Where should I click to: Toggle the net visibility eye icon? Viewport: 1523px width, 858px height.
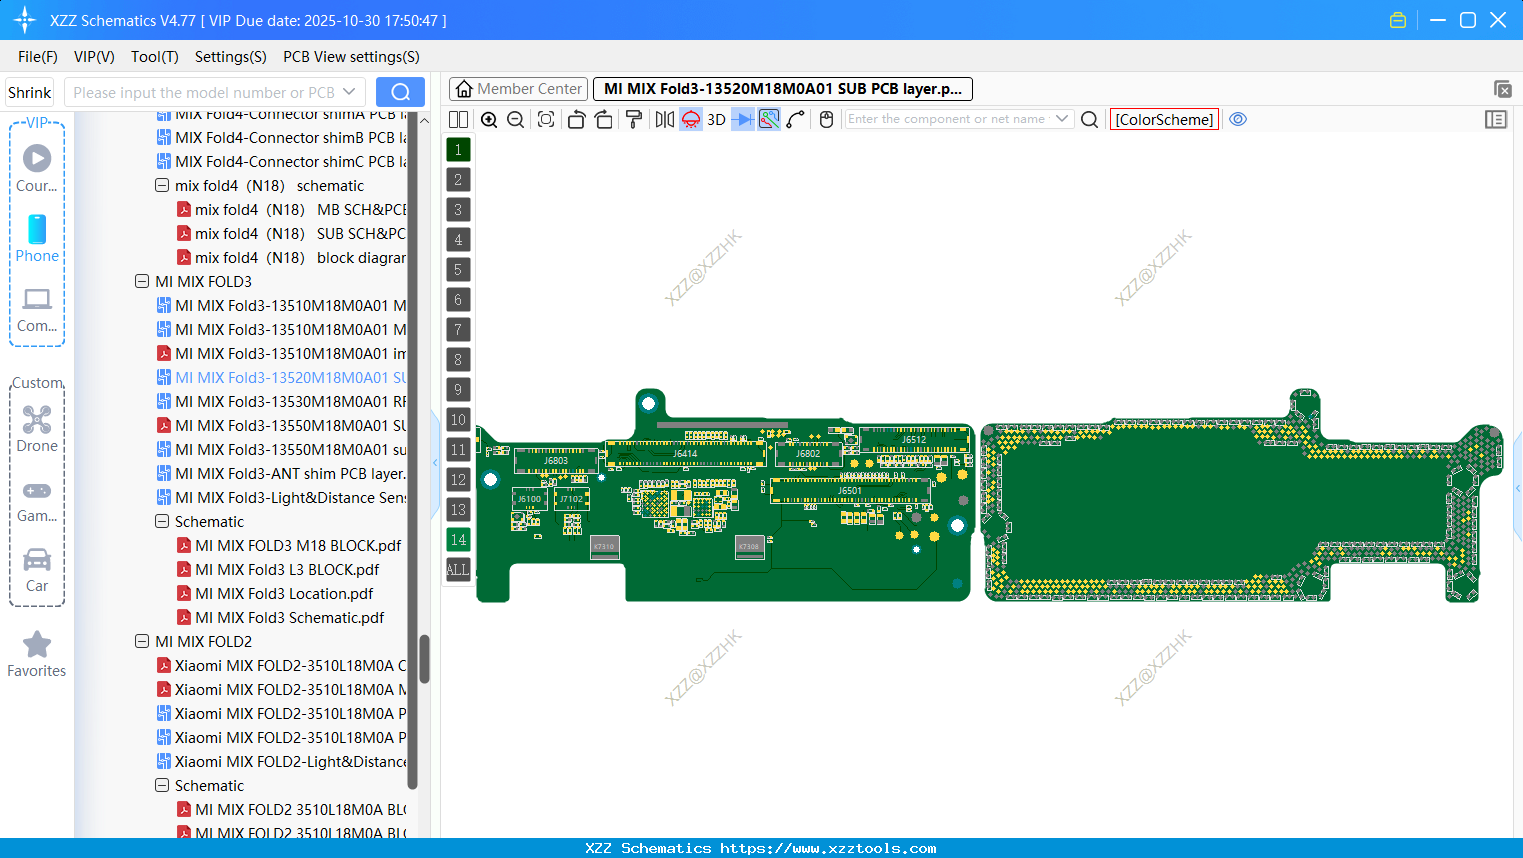pos(1238,119)
